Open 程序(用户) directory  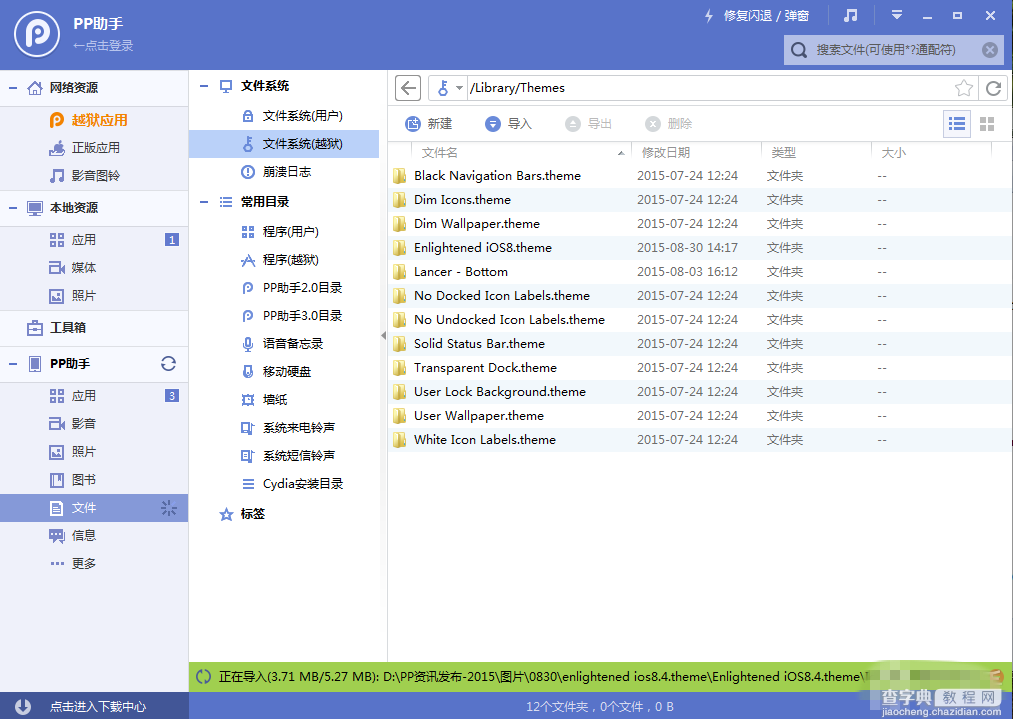pyautogui.click(x=284, y=231)
